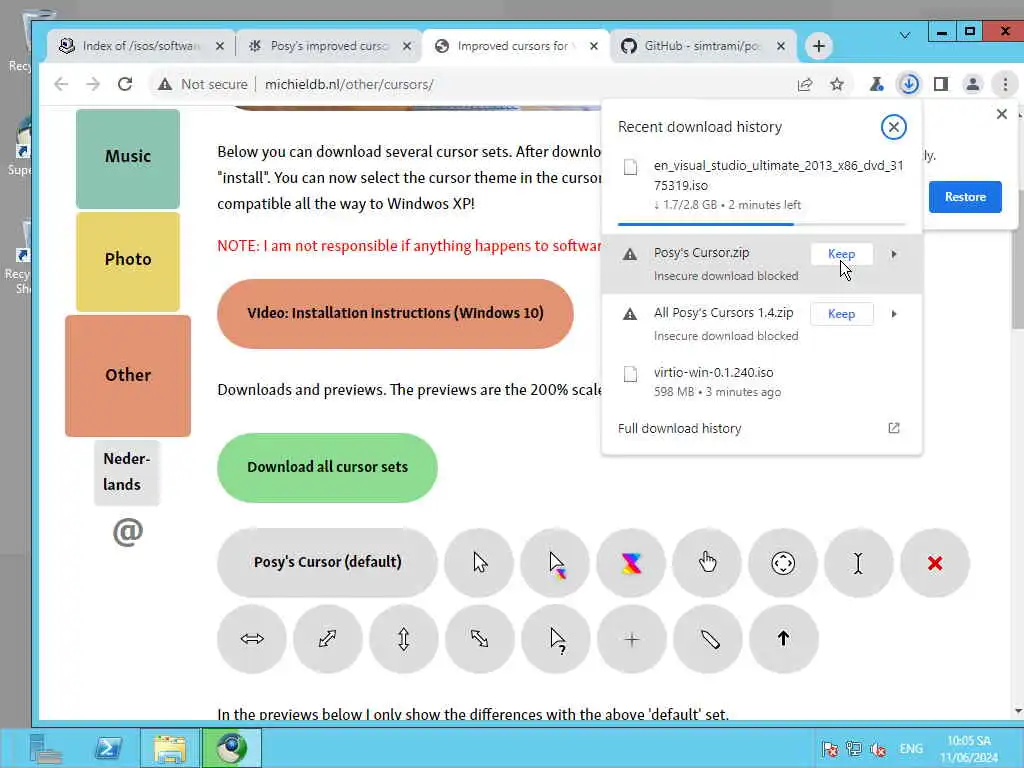The image size is (1024, 768).
Task: Click the I-beam text cursor preview
Action: (x=859, y=562)
